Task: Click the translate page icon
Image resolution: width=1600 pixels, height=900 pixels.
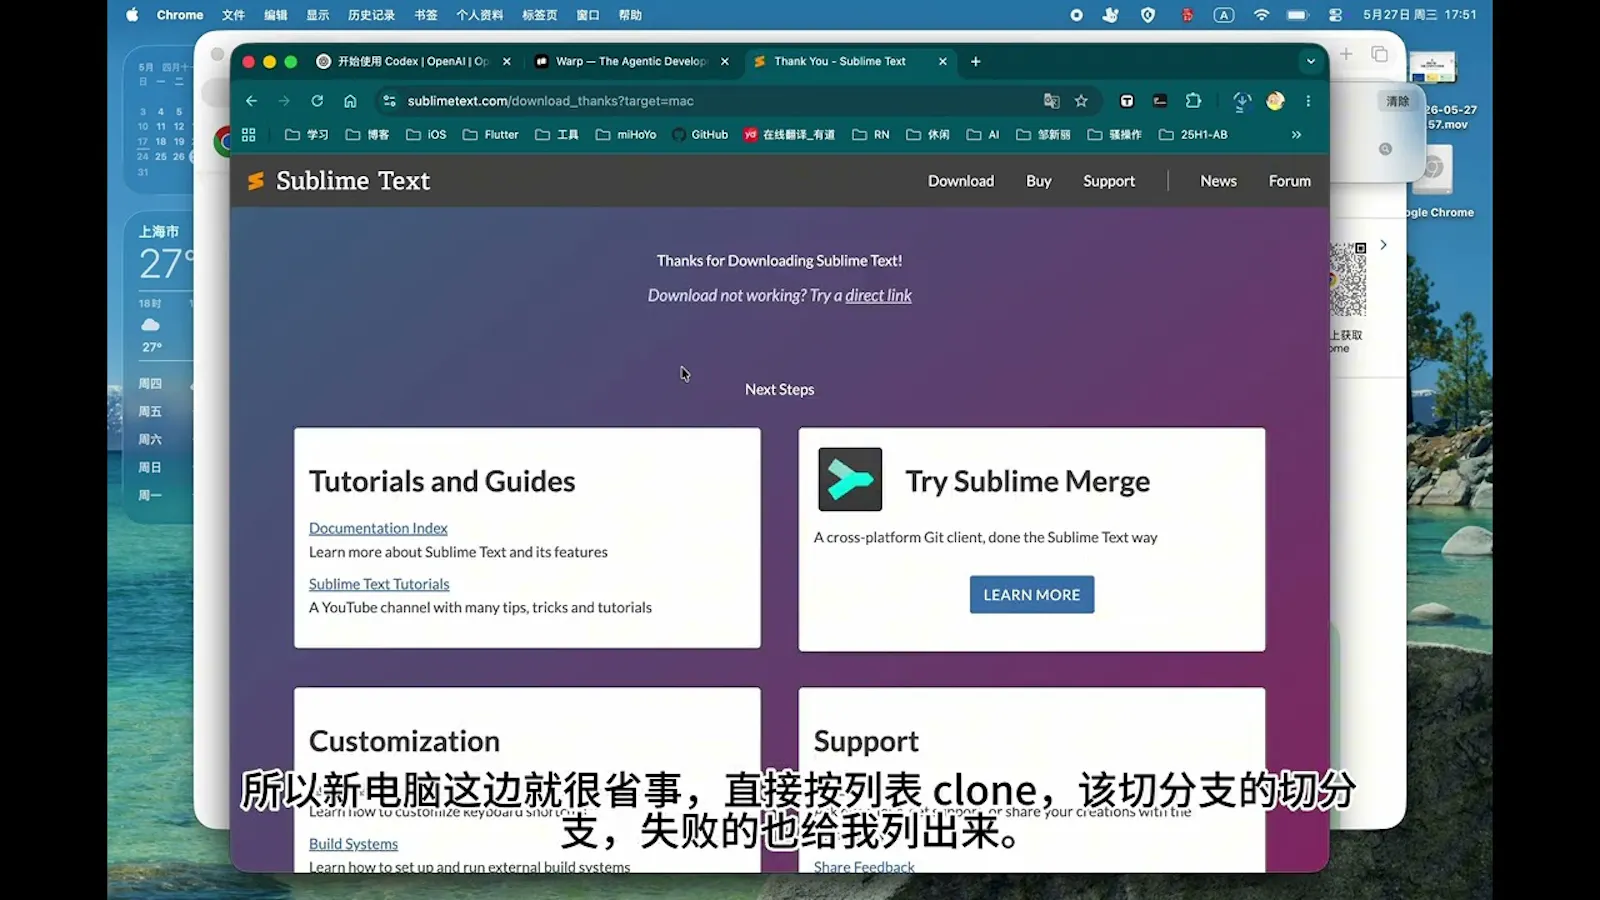Action: pyautogui.click(x=1051, y=101)
